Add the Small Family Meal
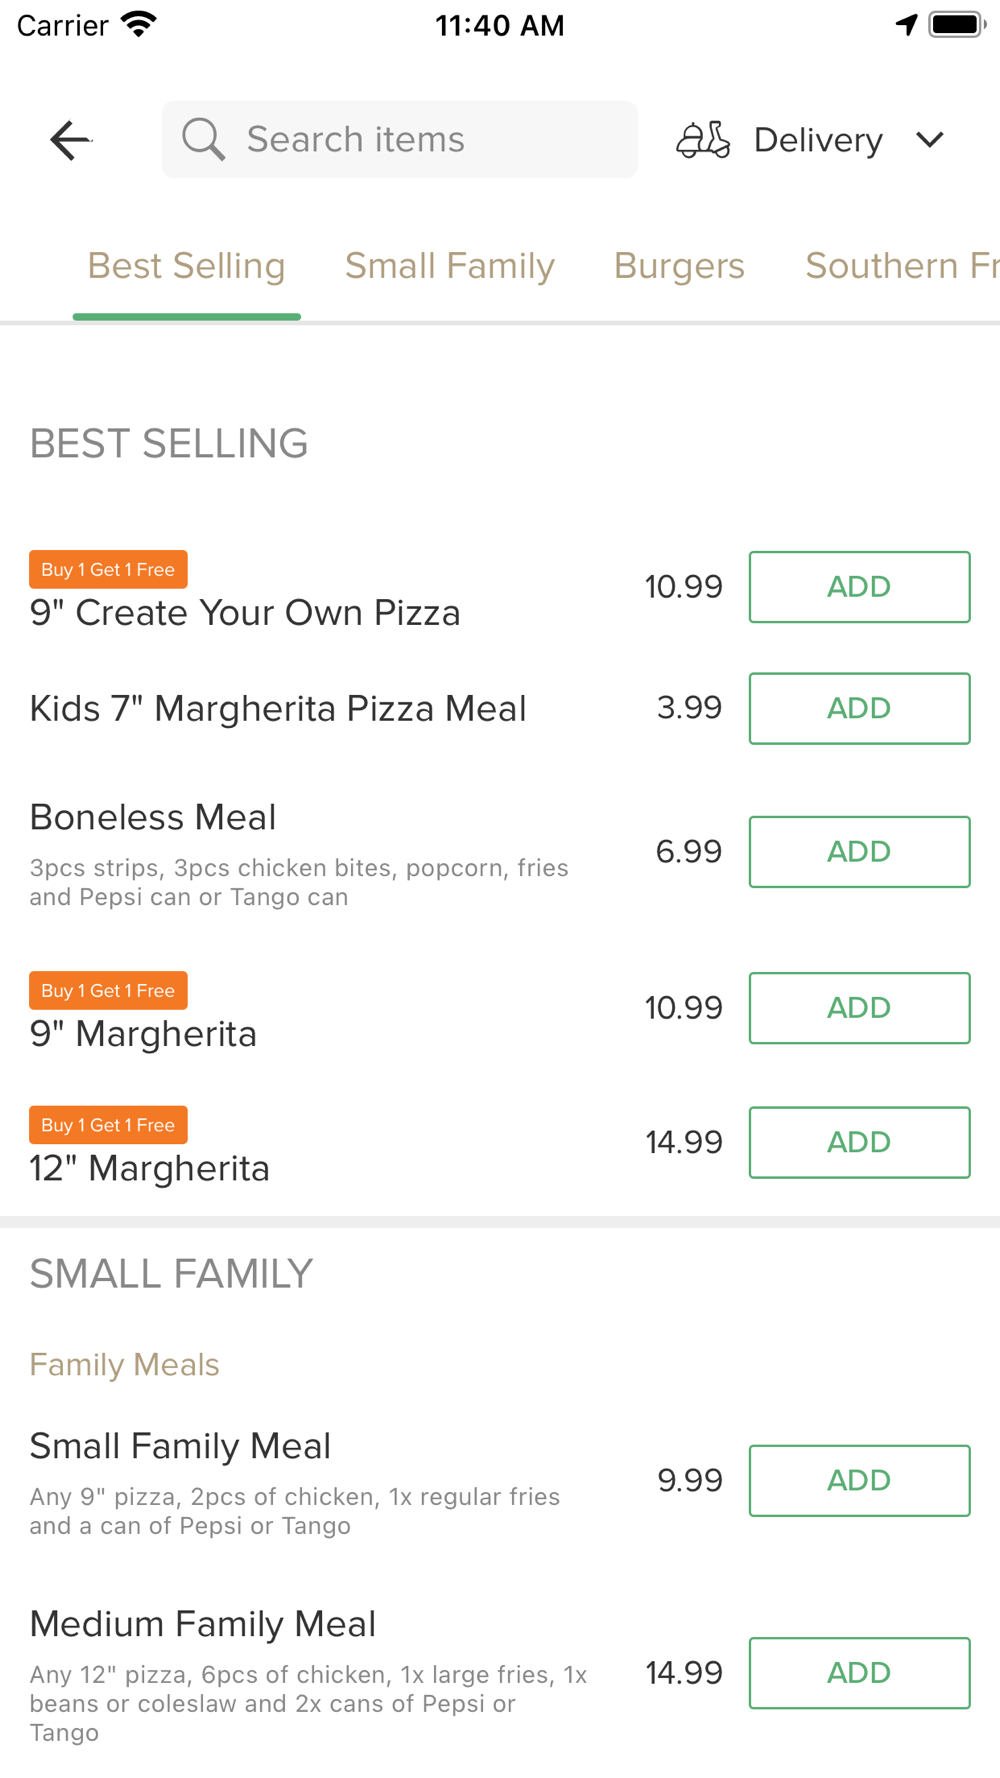1000x1778 pixels. pos(859,1481)
